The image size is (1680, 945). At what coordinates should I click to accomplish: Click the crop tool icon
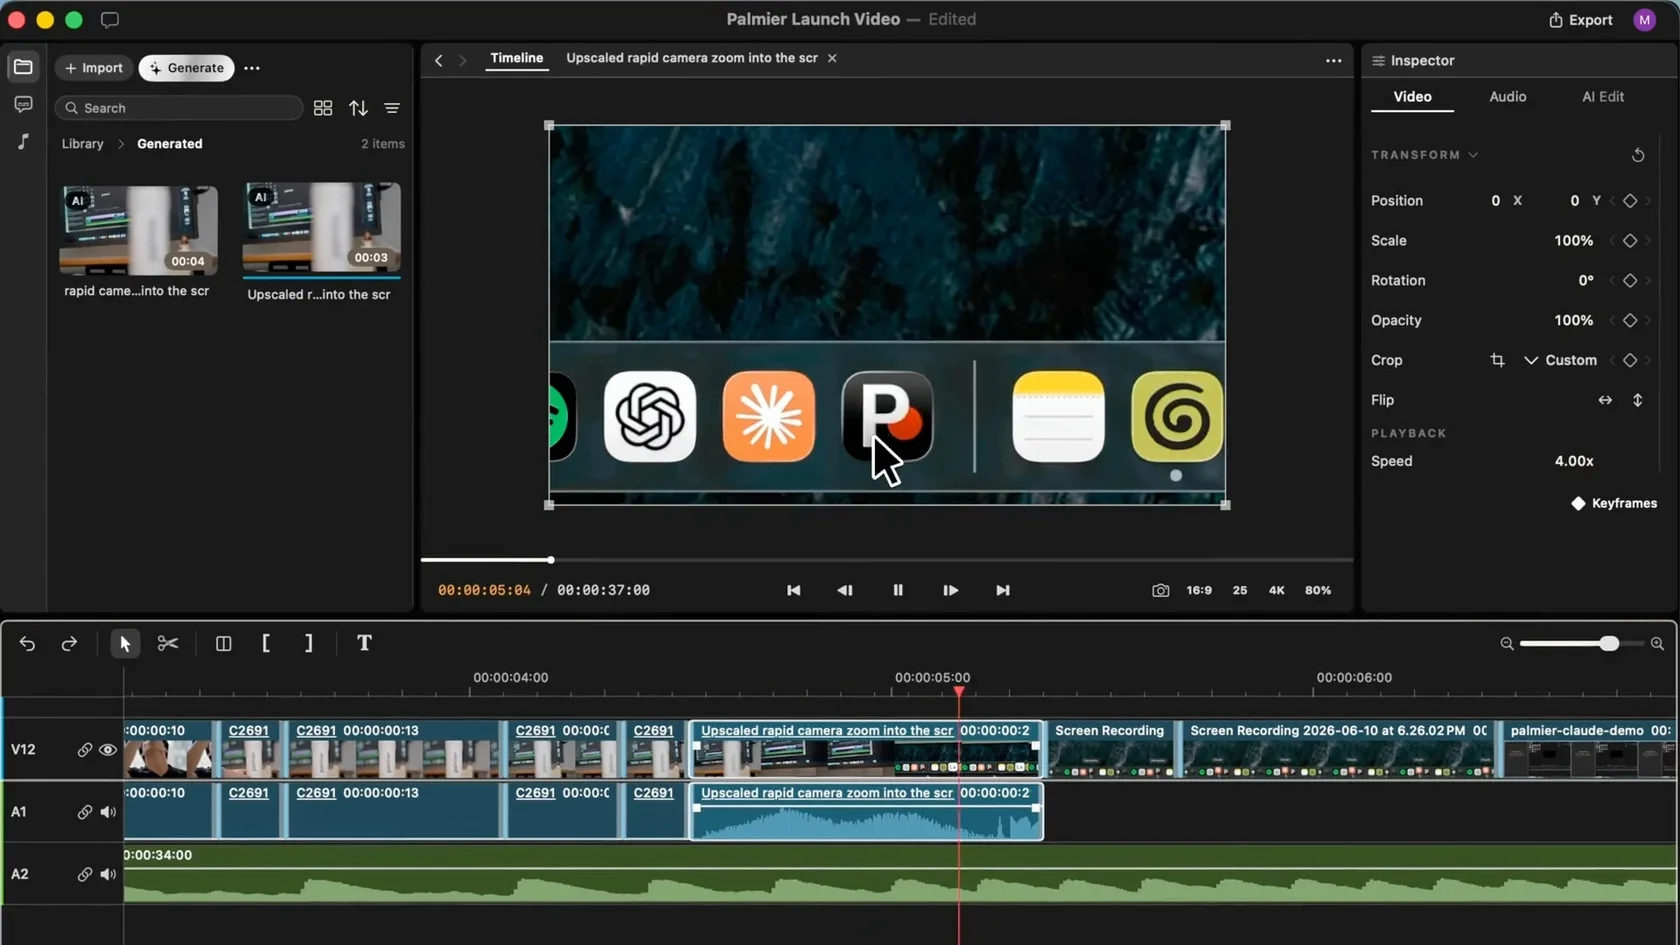point(1497,360)
